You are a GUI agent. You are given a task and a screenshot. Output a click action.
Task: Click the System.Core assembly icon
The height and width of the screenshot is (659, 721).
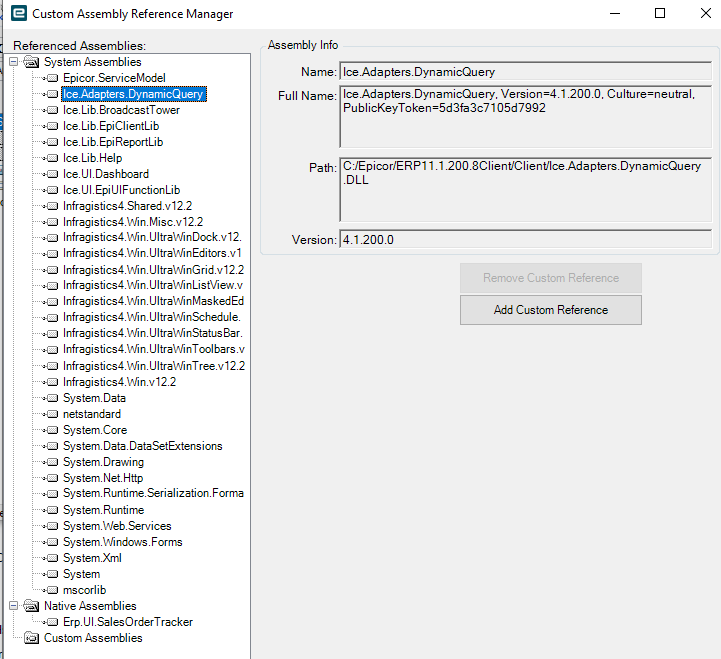pyautogui.click(x=52, y=430)
